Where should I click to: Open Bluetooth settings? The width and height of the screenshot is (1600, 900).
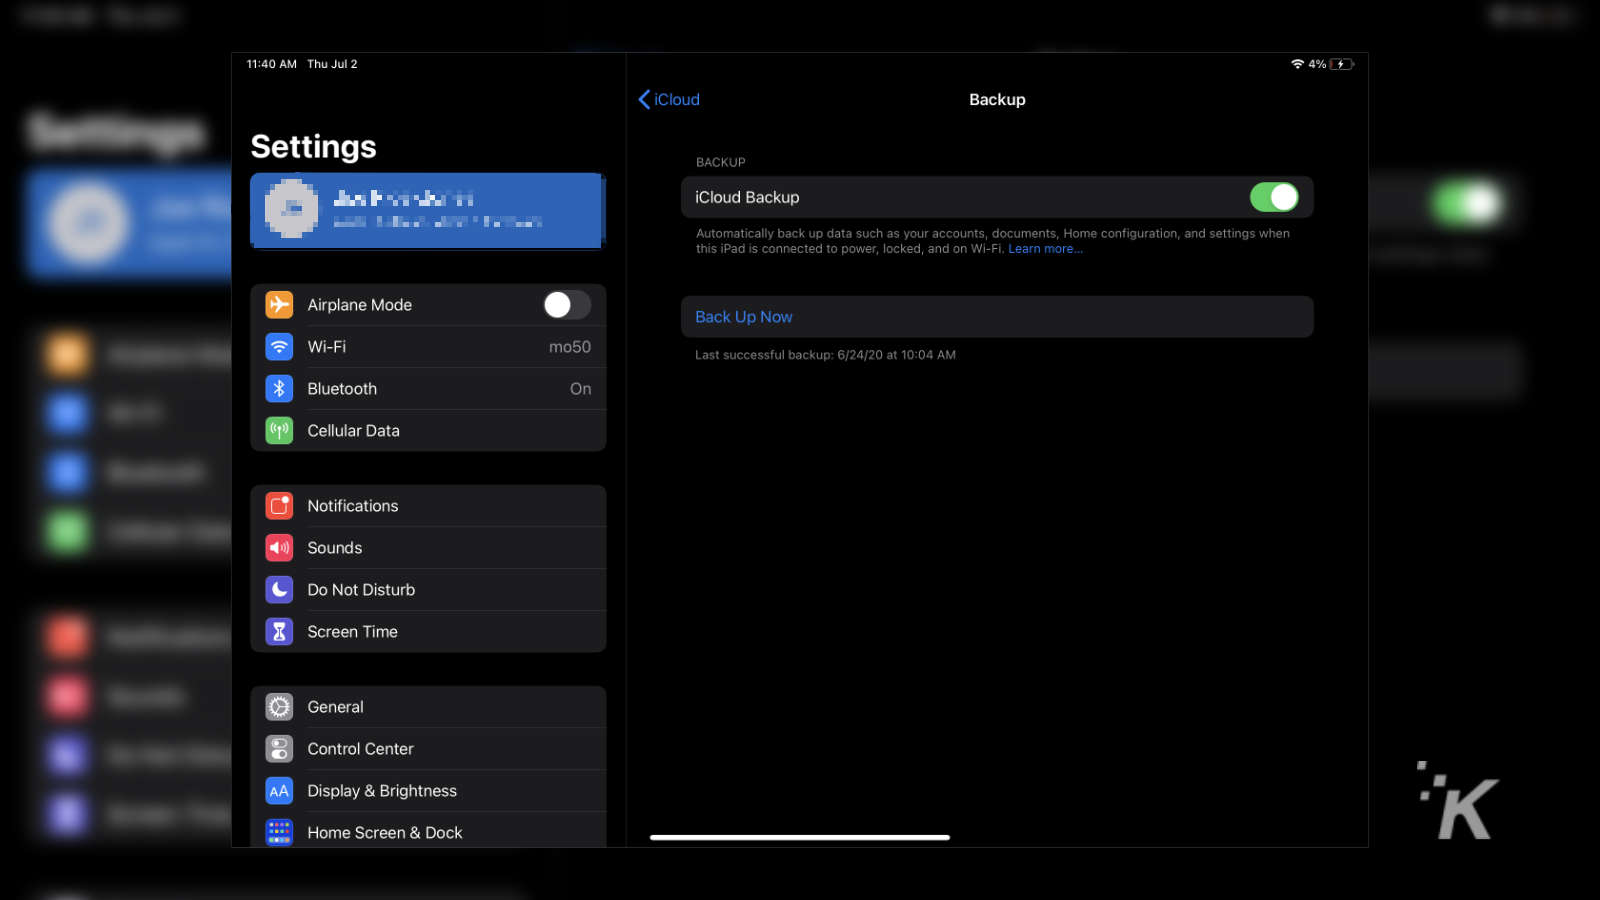tap(428, 389)
